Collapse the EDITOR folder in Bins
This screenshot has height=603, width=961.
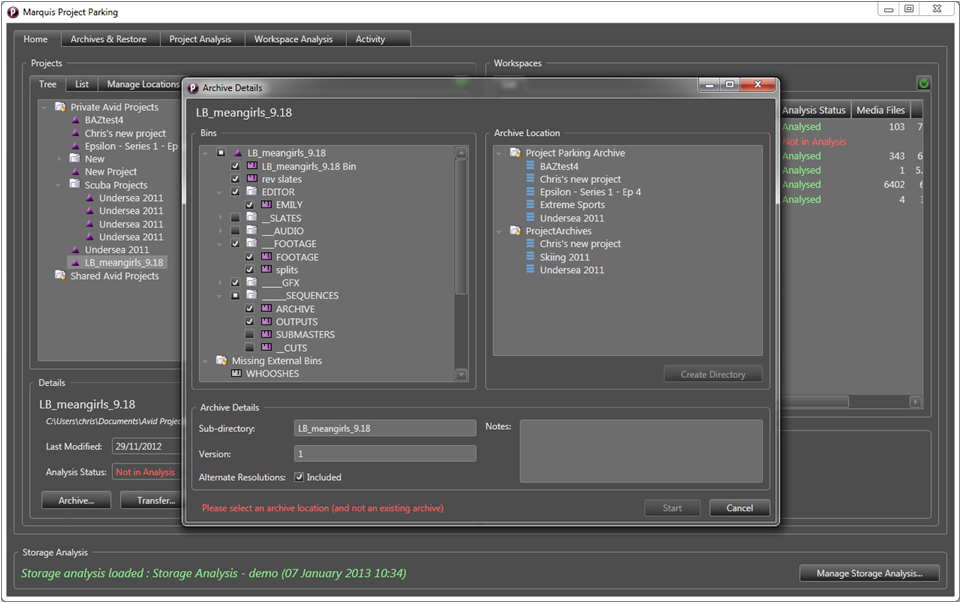click(x=220, y=192)
